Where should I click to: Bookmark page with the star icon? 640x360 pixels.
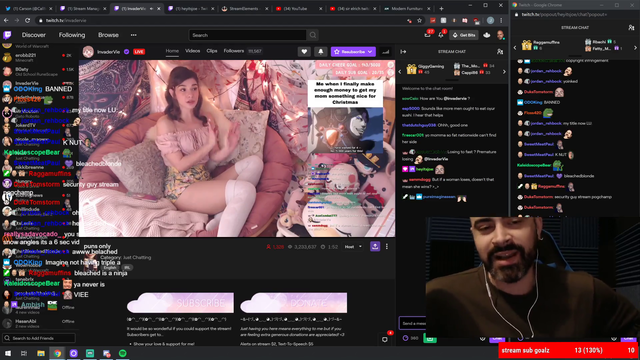click(x=419, y=20)
